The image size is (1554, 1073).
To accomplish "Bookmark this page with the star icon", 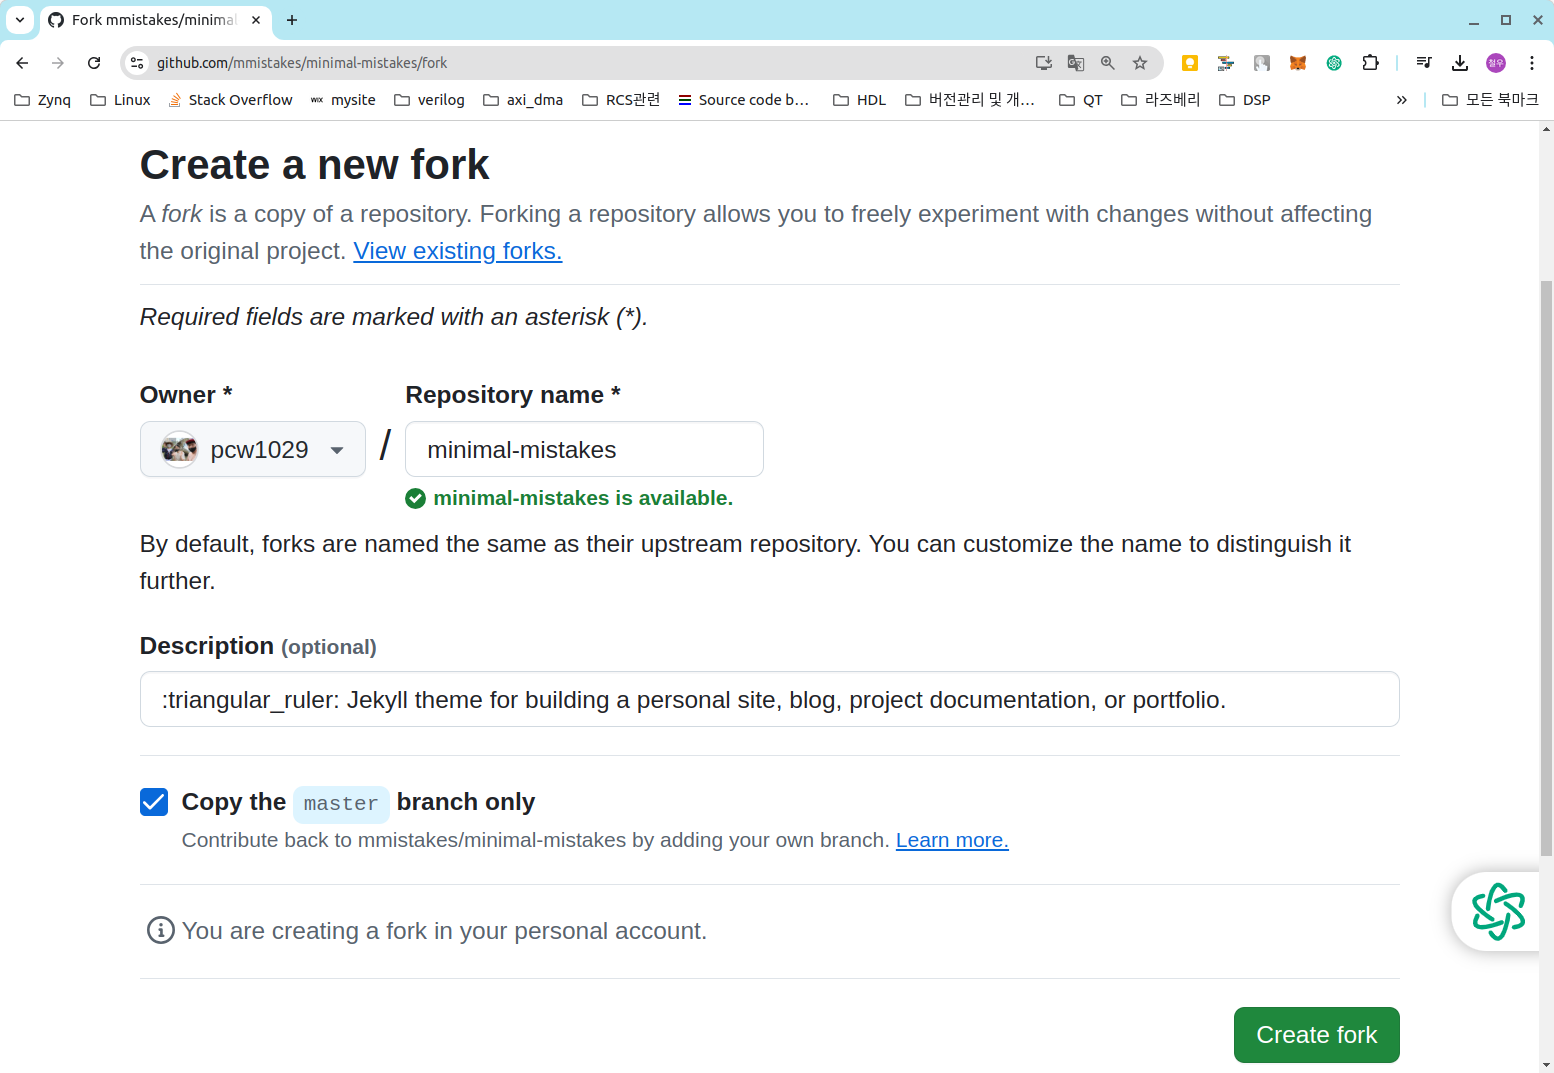I will (1139, 63).
